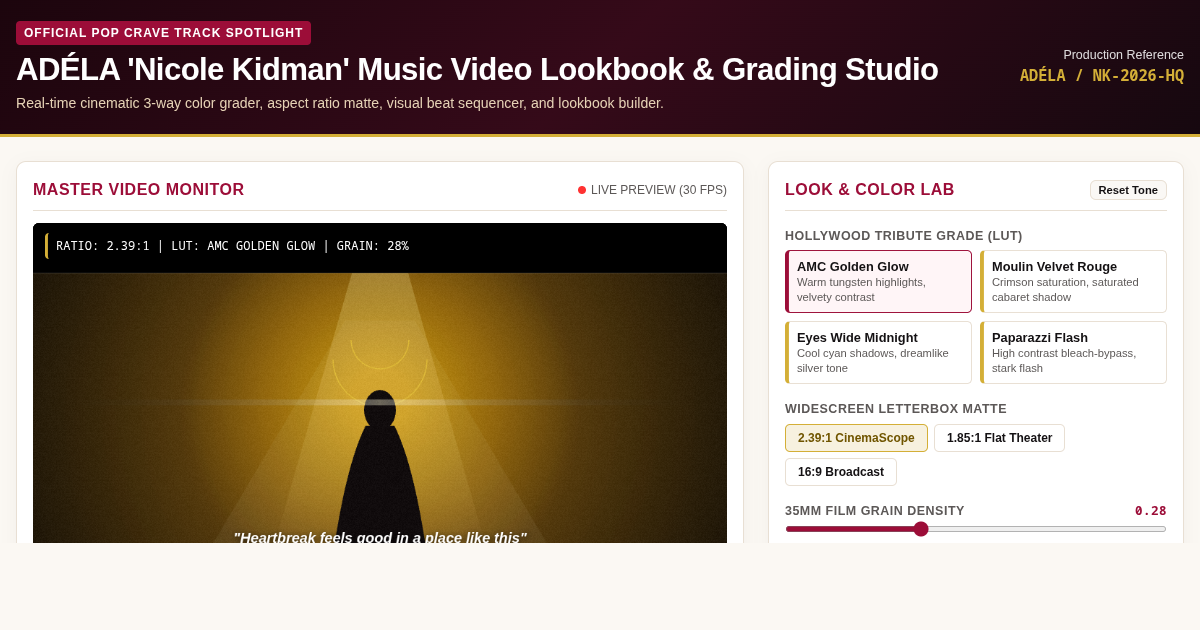The image size is (1200, 630).
Task: Choose the Moulin Velvet Rouge grade
Action: click(x=1073, y=282)
